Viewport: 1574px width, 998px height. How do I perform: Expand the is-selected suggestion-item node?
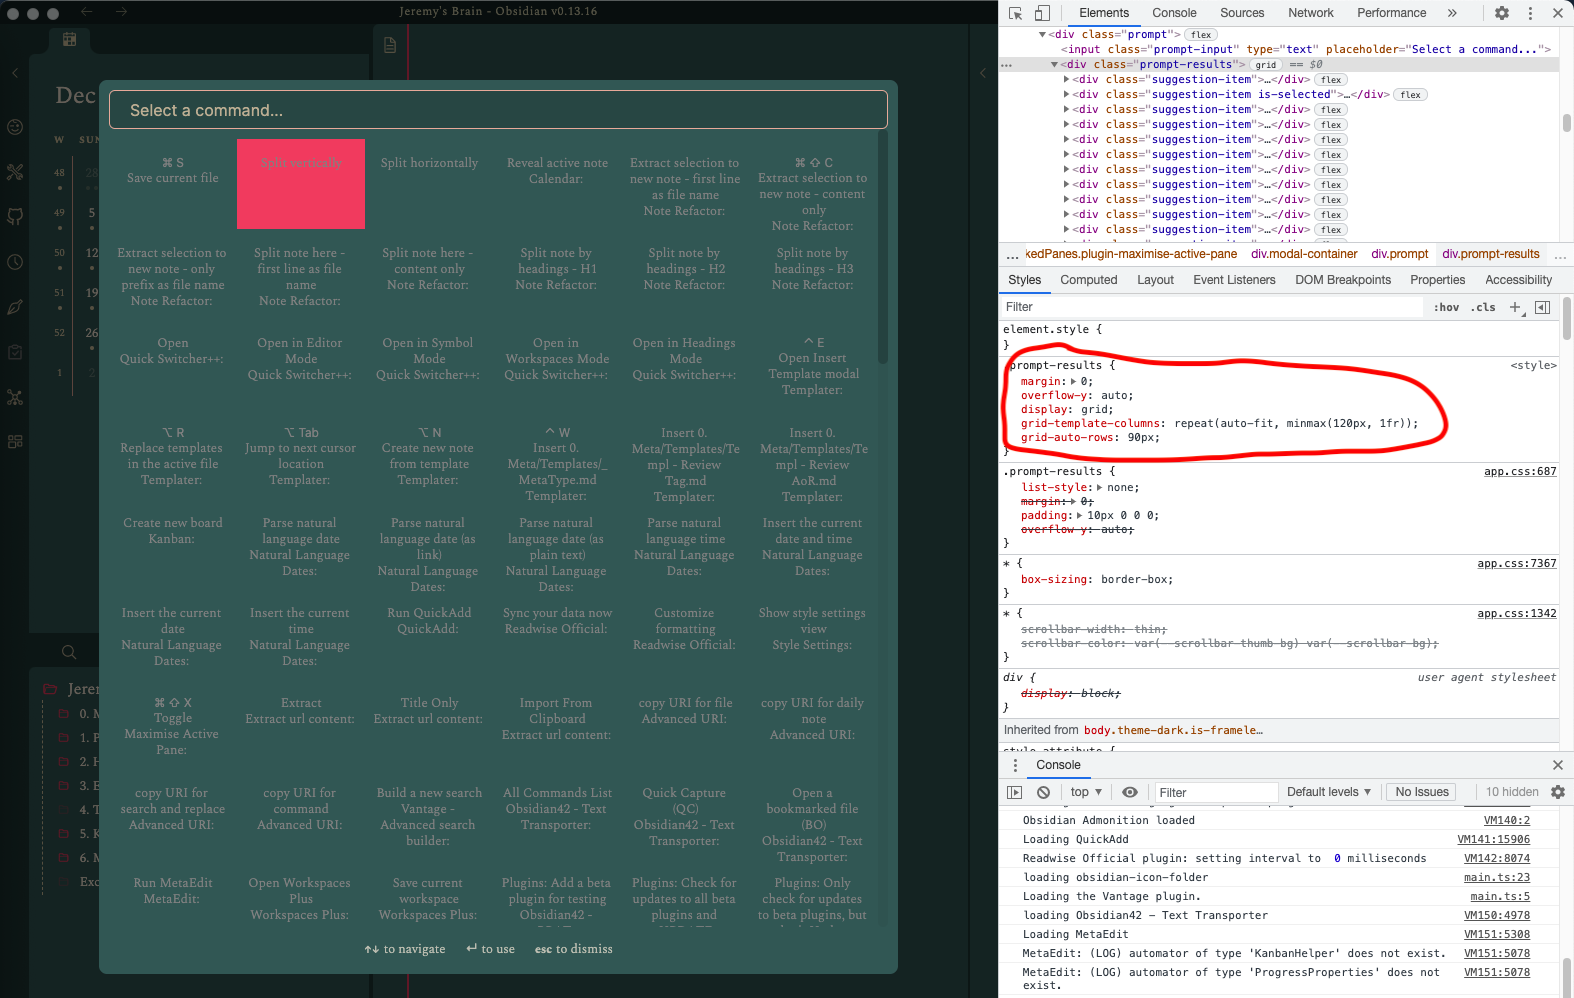tap(1067, 94)
